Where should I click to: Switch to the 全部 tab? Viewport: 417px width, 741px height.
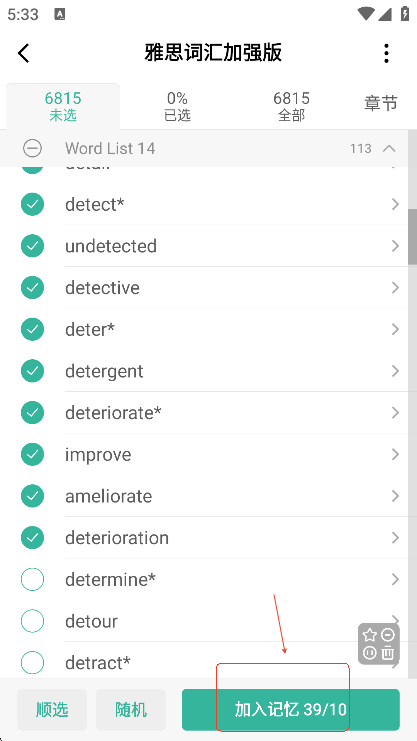291,106
